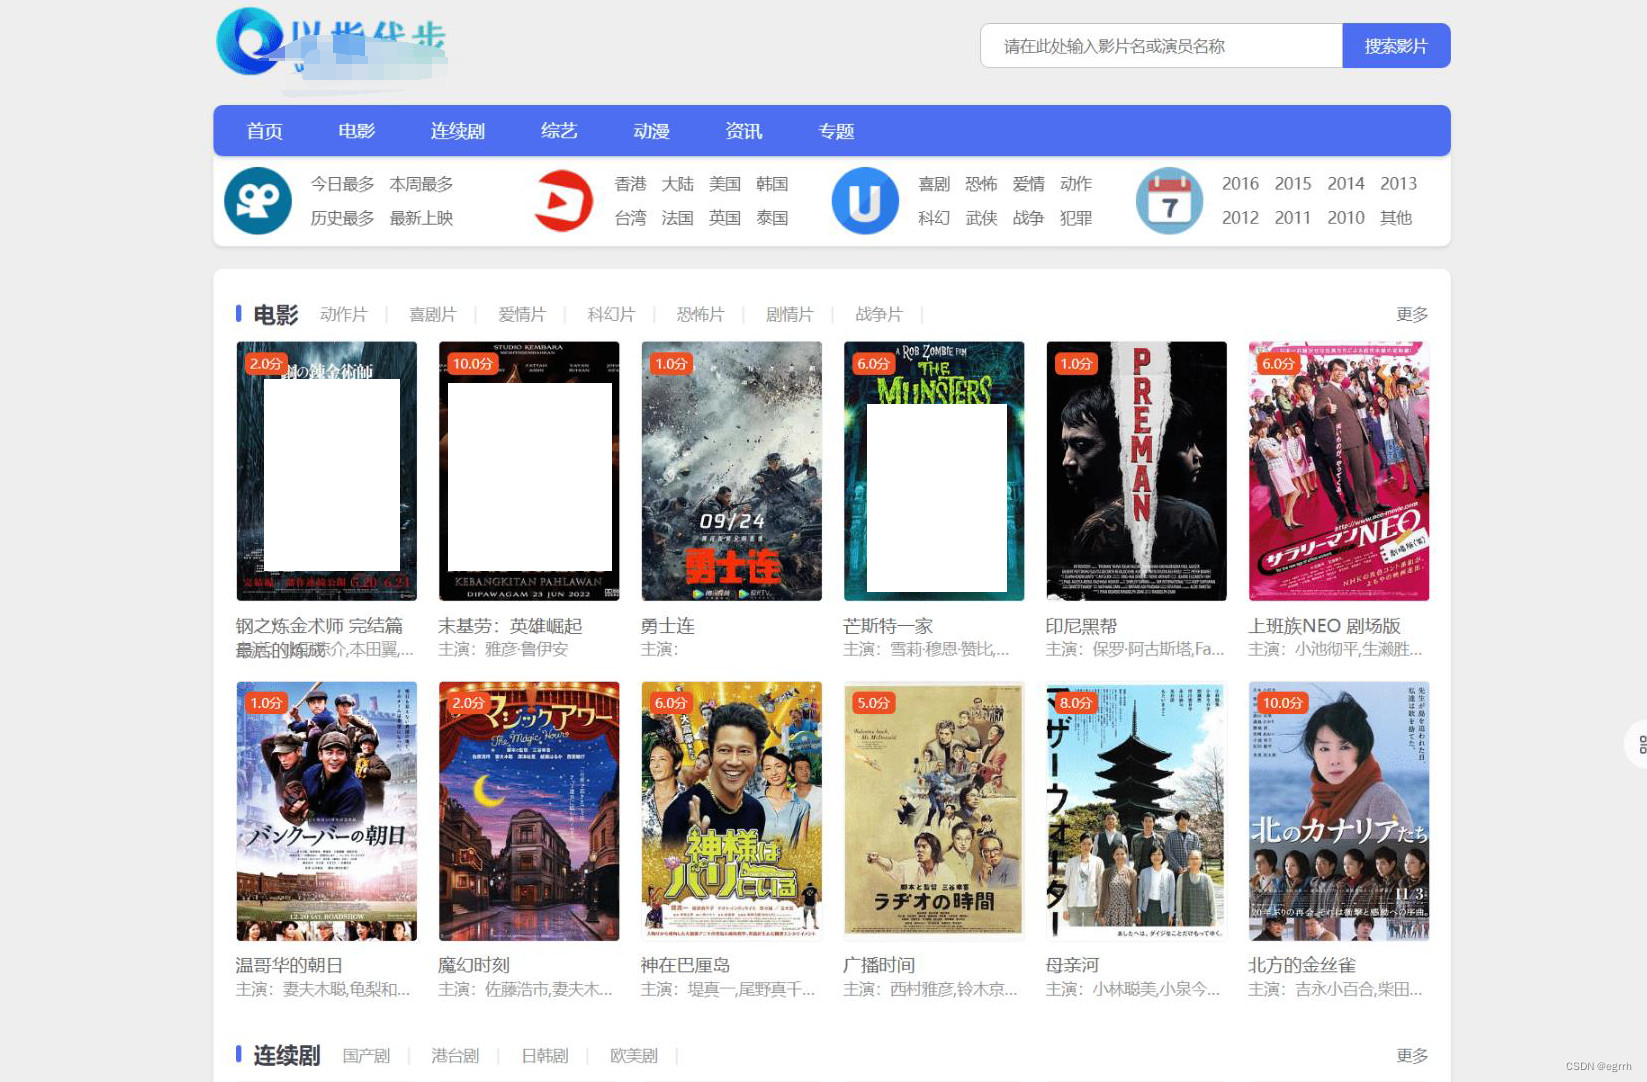Open 印尼黑帮 Preman poster
Screen dimensions: 1647x1082
(x=1136, y=471)
